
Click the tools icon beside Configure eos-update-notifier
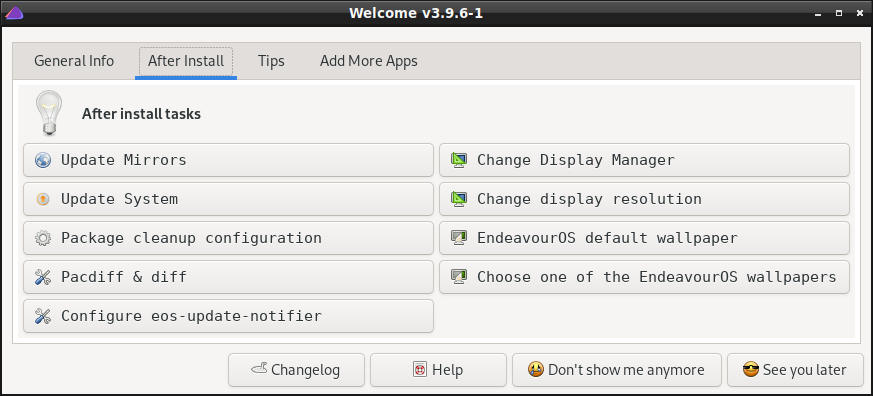pos(43,316)
